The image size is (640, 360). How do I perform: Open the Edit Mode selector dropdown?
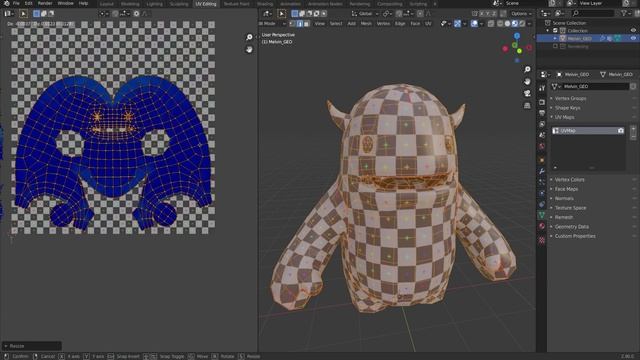tap(273, 24)
